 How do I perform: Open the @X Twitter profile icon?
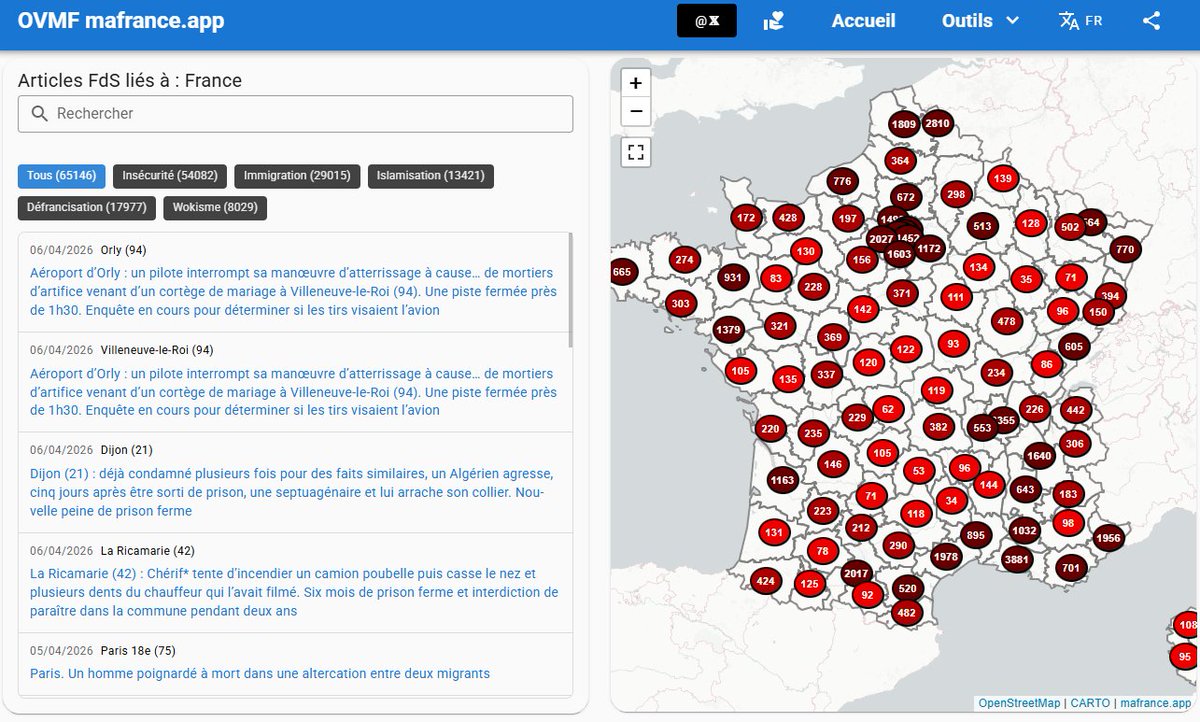[x=706, y=19]
